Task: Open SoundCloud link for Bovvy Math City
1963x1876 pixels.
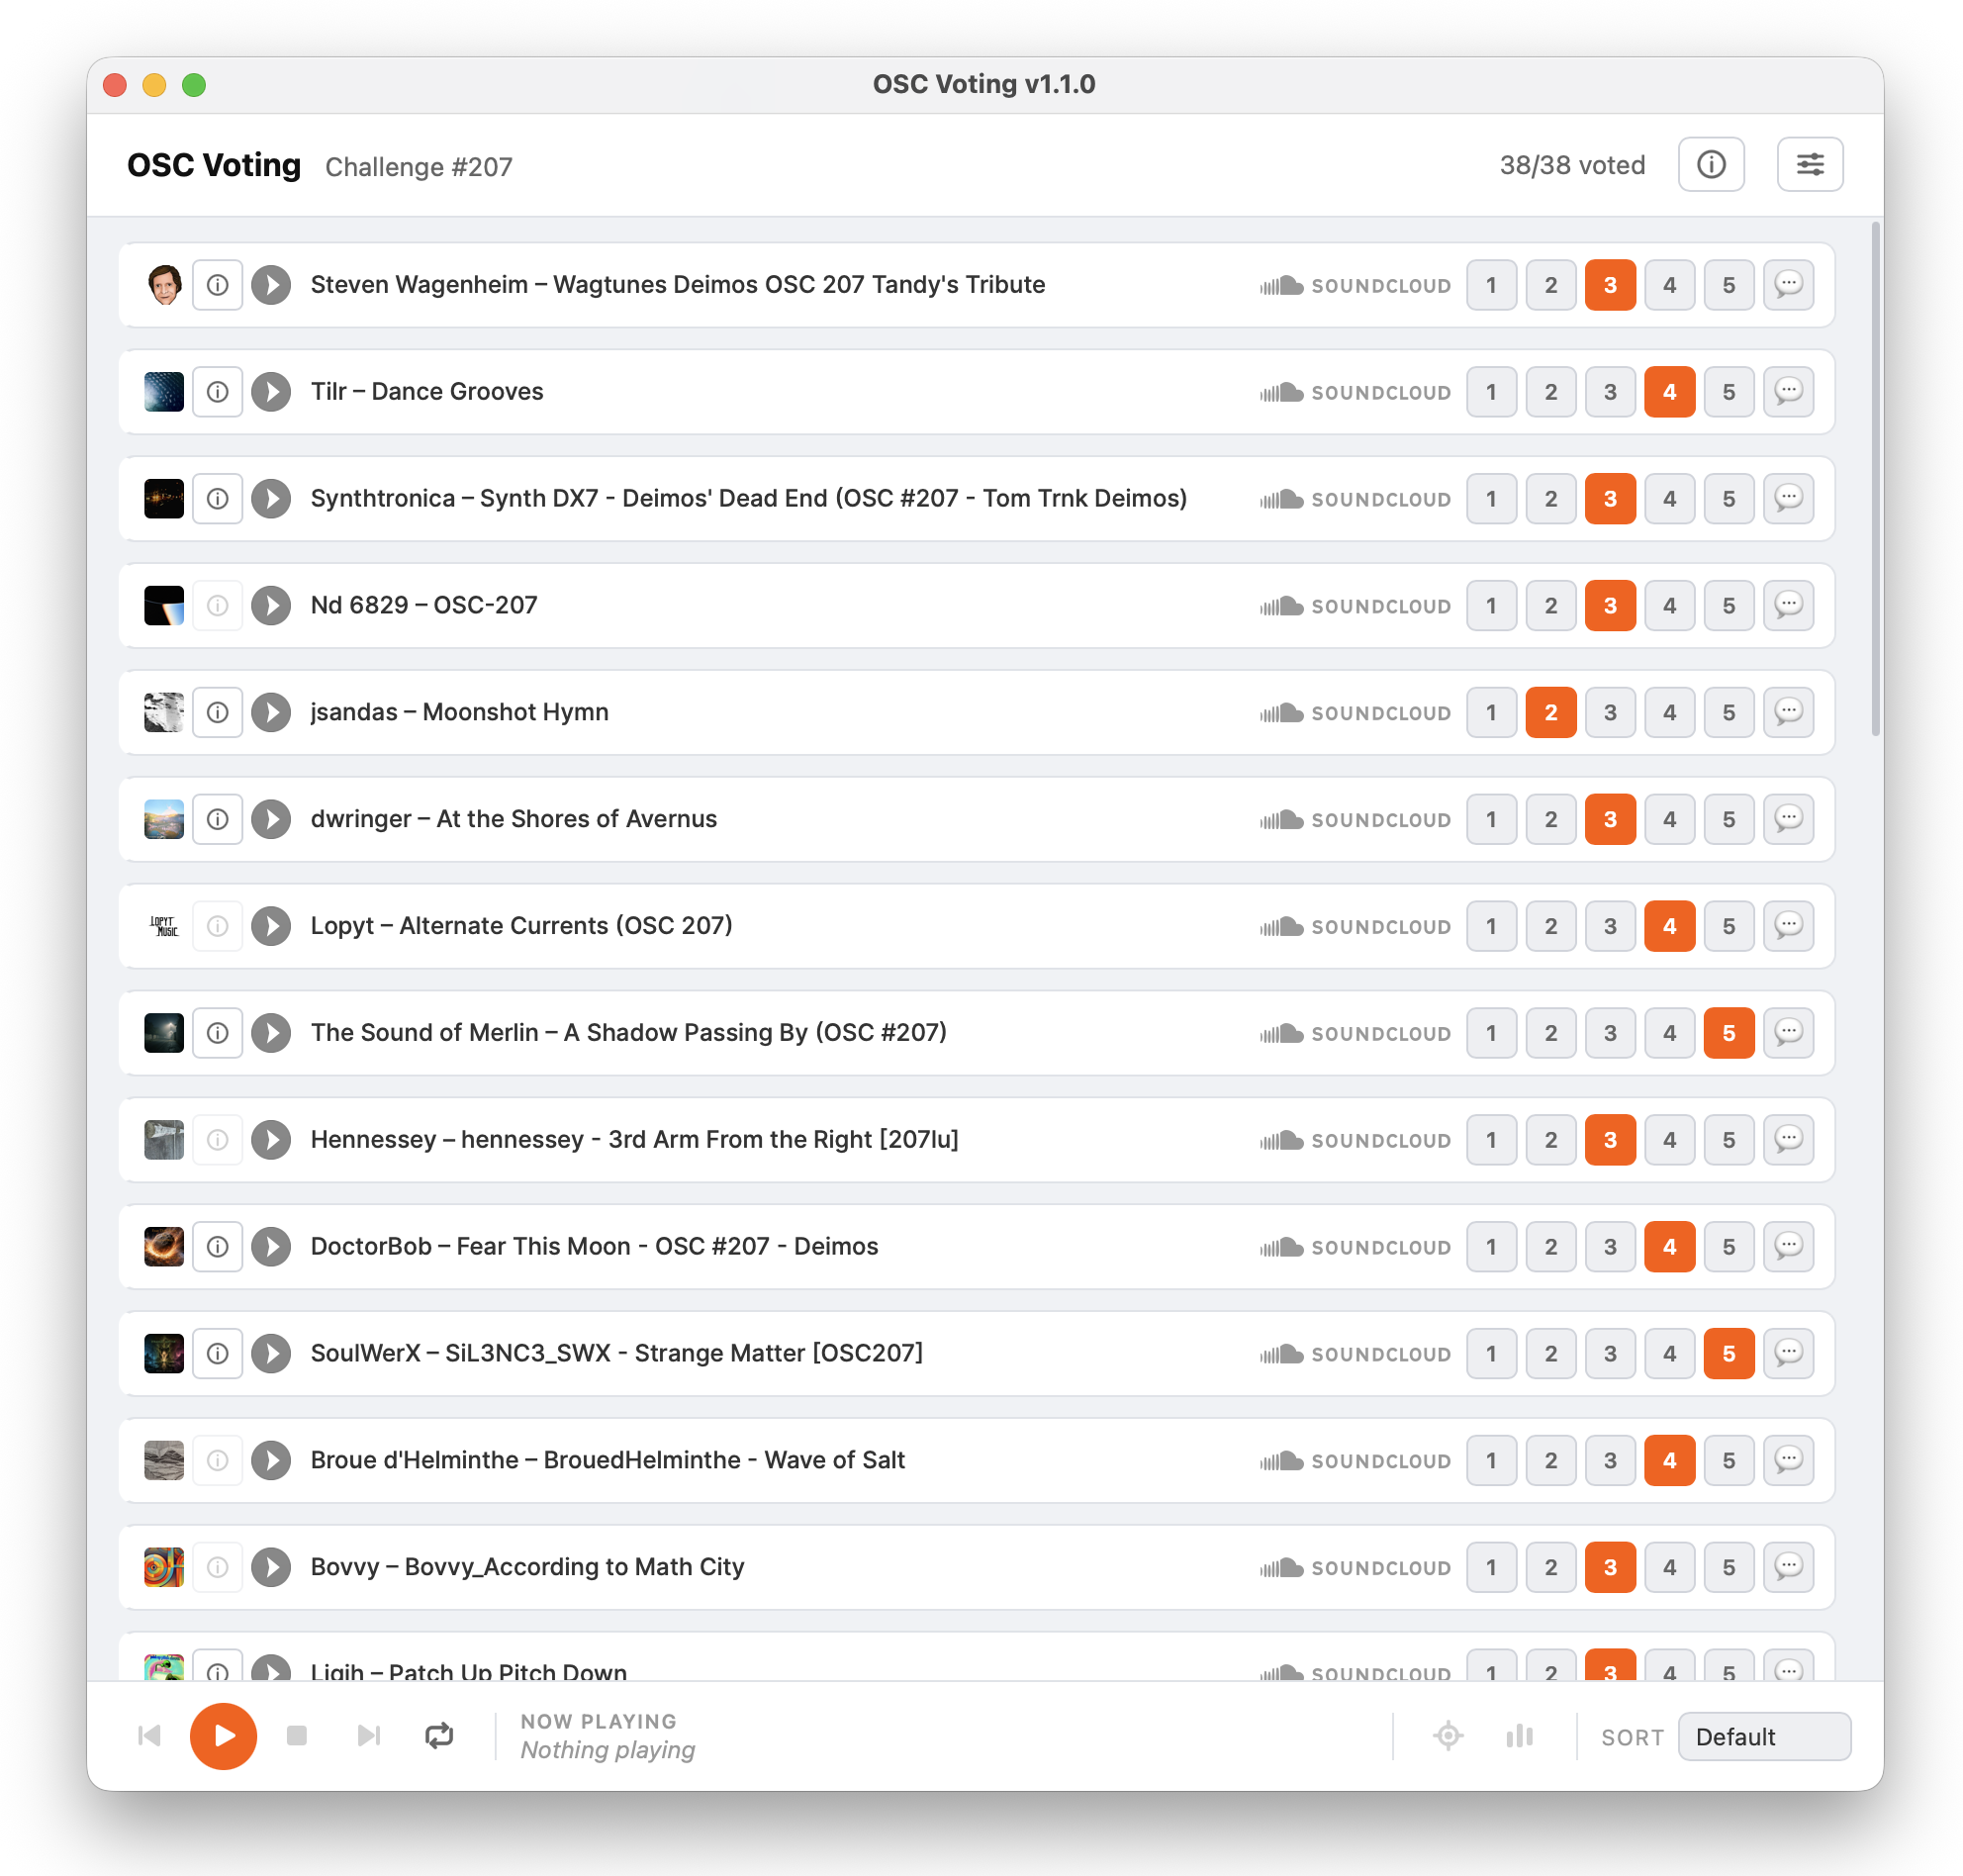Action: pyautogui.click(x=1355, y=1568)
